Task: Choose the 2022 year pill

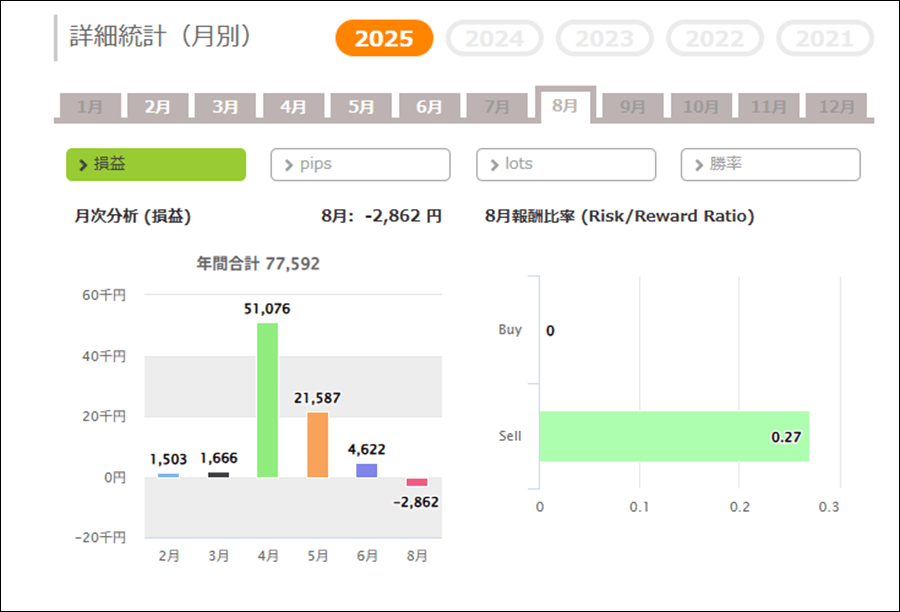Action: (x=715, y=39)
